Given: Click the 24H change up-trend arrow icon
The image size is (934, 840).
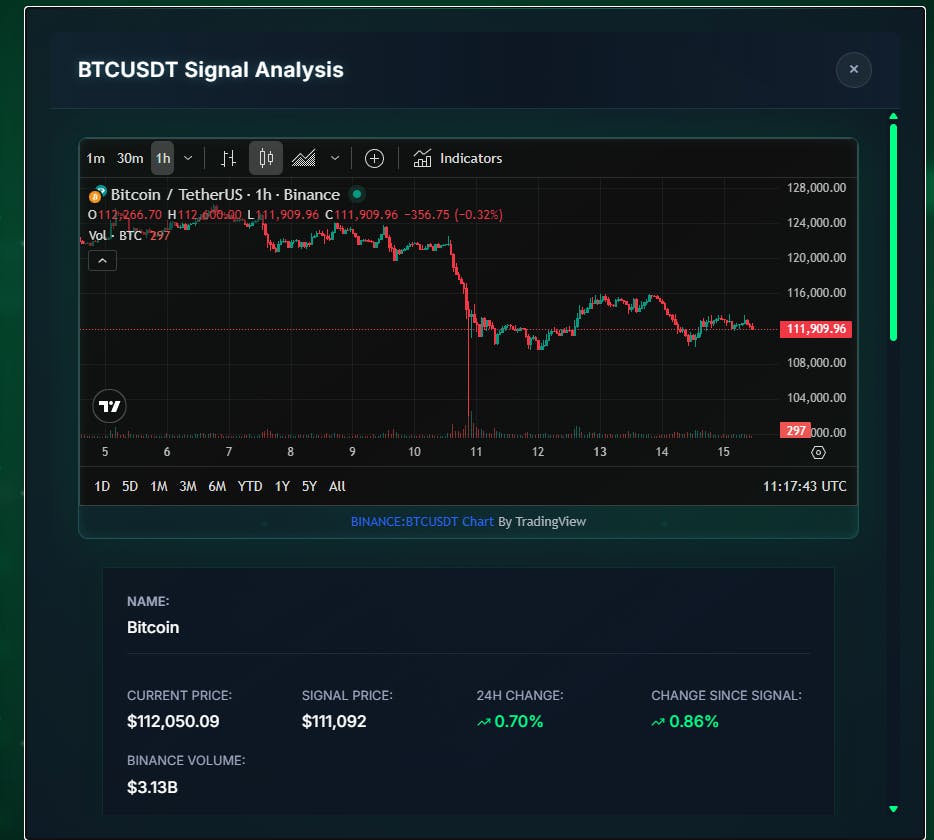Looking at the screenshot, I should [x=484, y=722].
